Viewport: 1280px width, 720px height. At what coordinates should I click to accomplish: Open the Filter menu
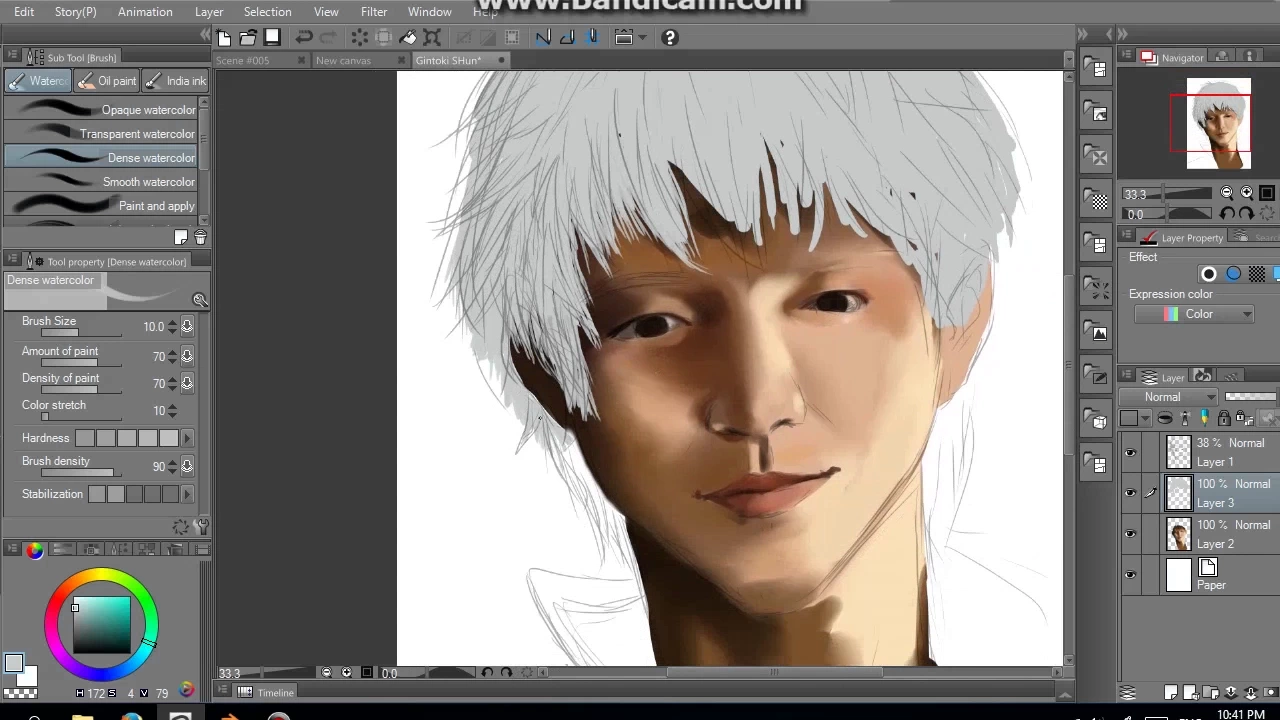(374, 12)
